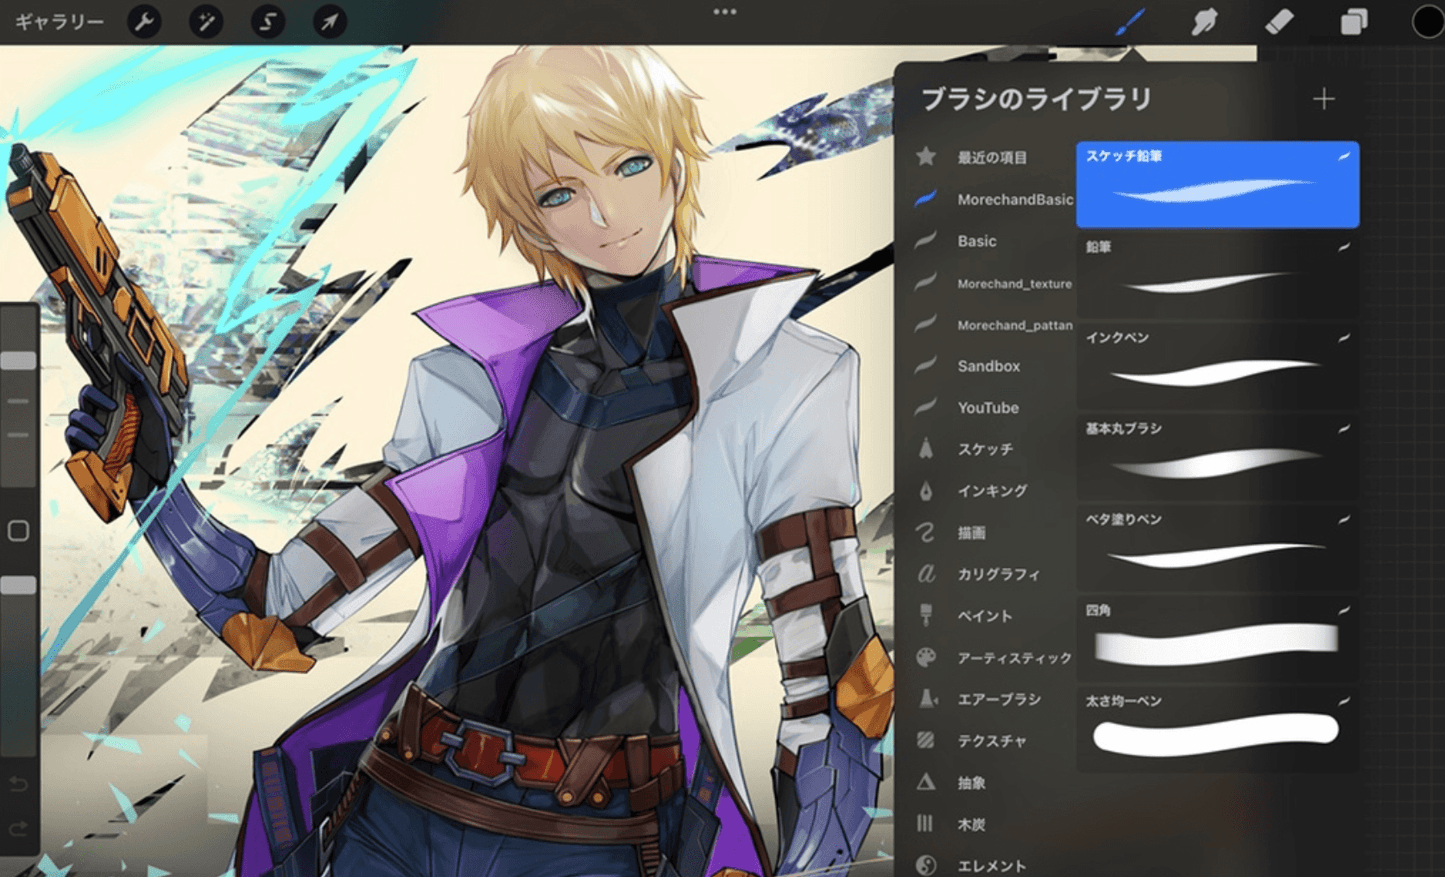This screenshot has width=1445, height=877.
Task: Select the 四角 square brush
Action: (1217, 638)
